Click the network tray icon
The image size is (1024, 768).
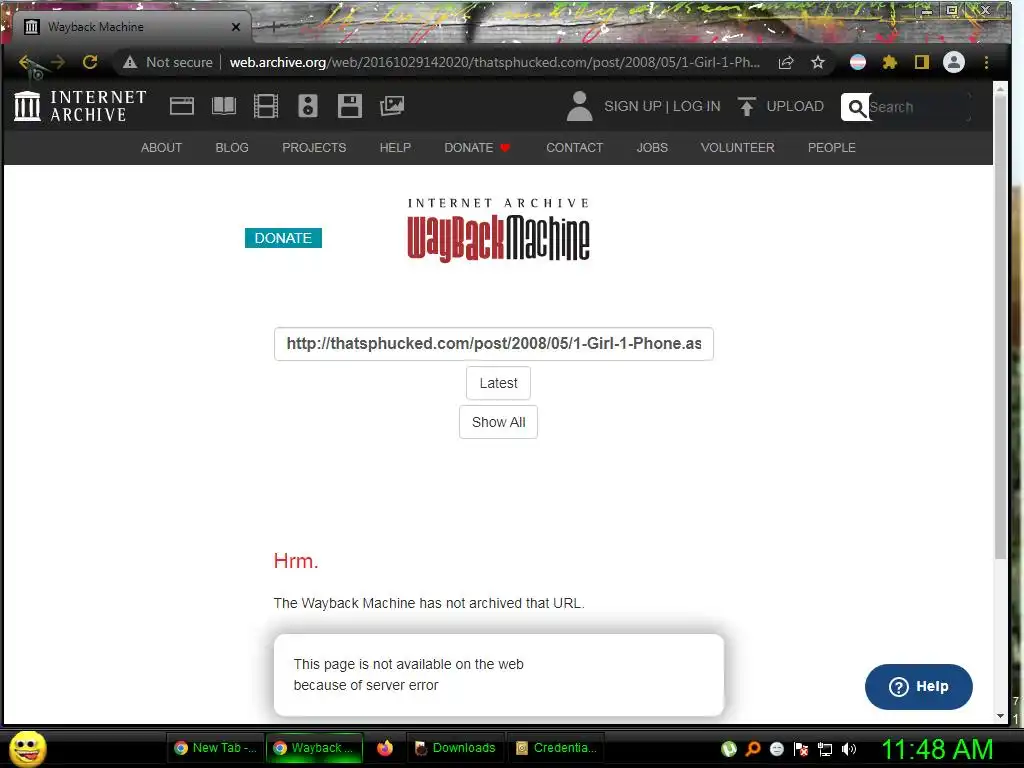825,749
